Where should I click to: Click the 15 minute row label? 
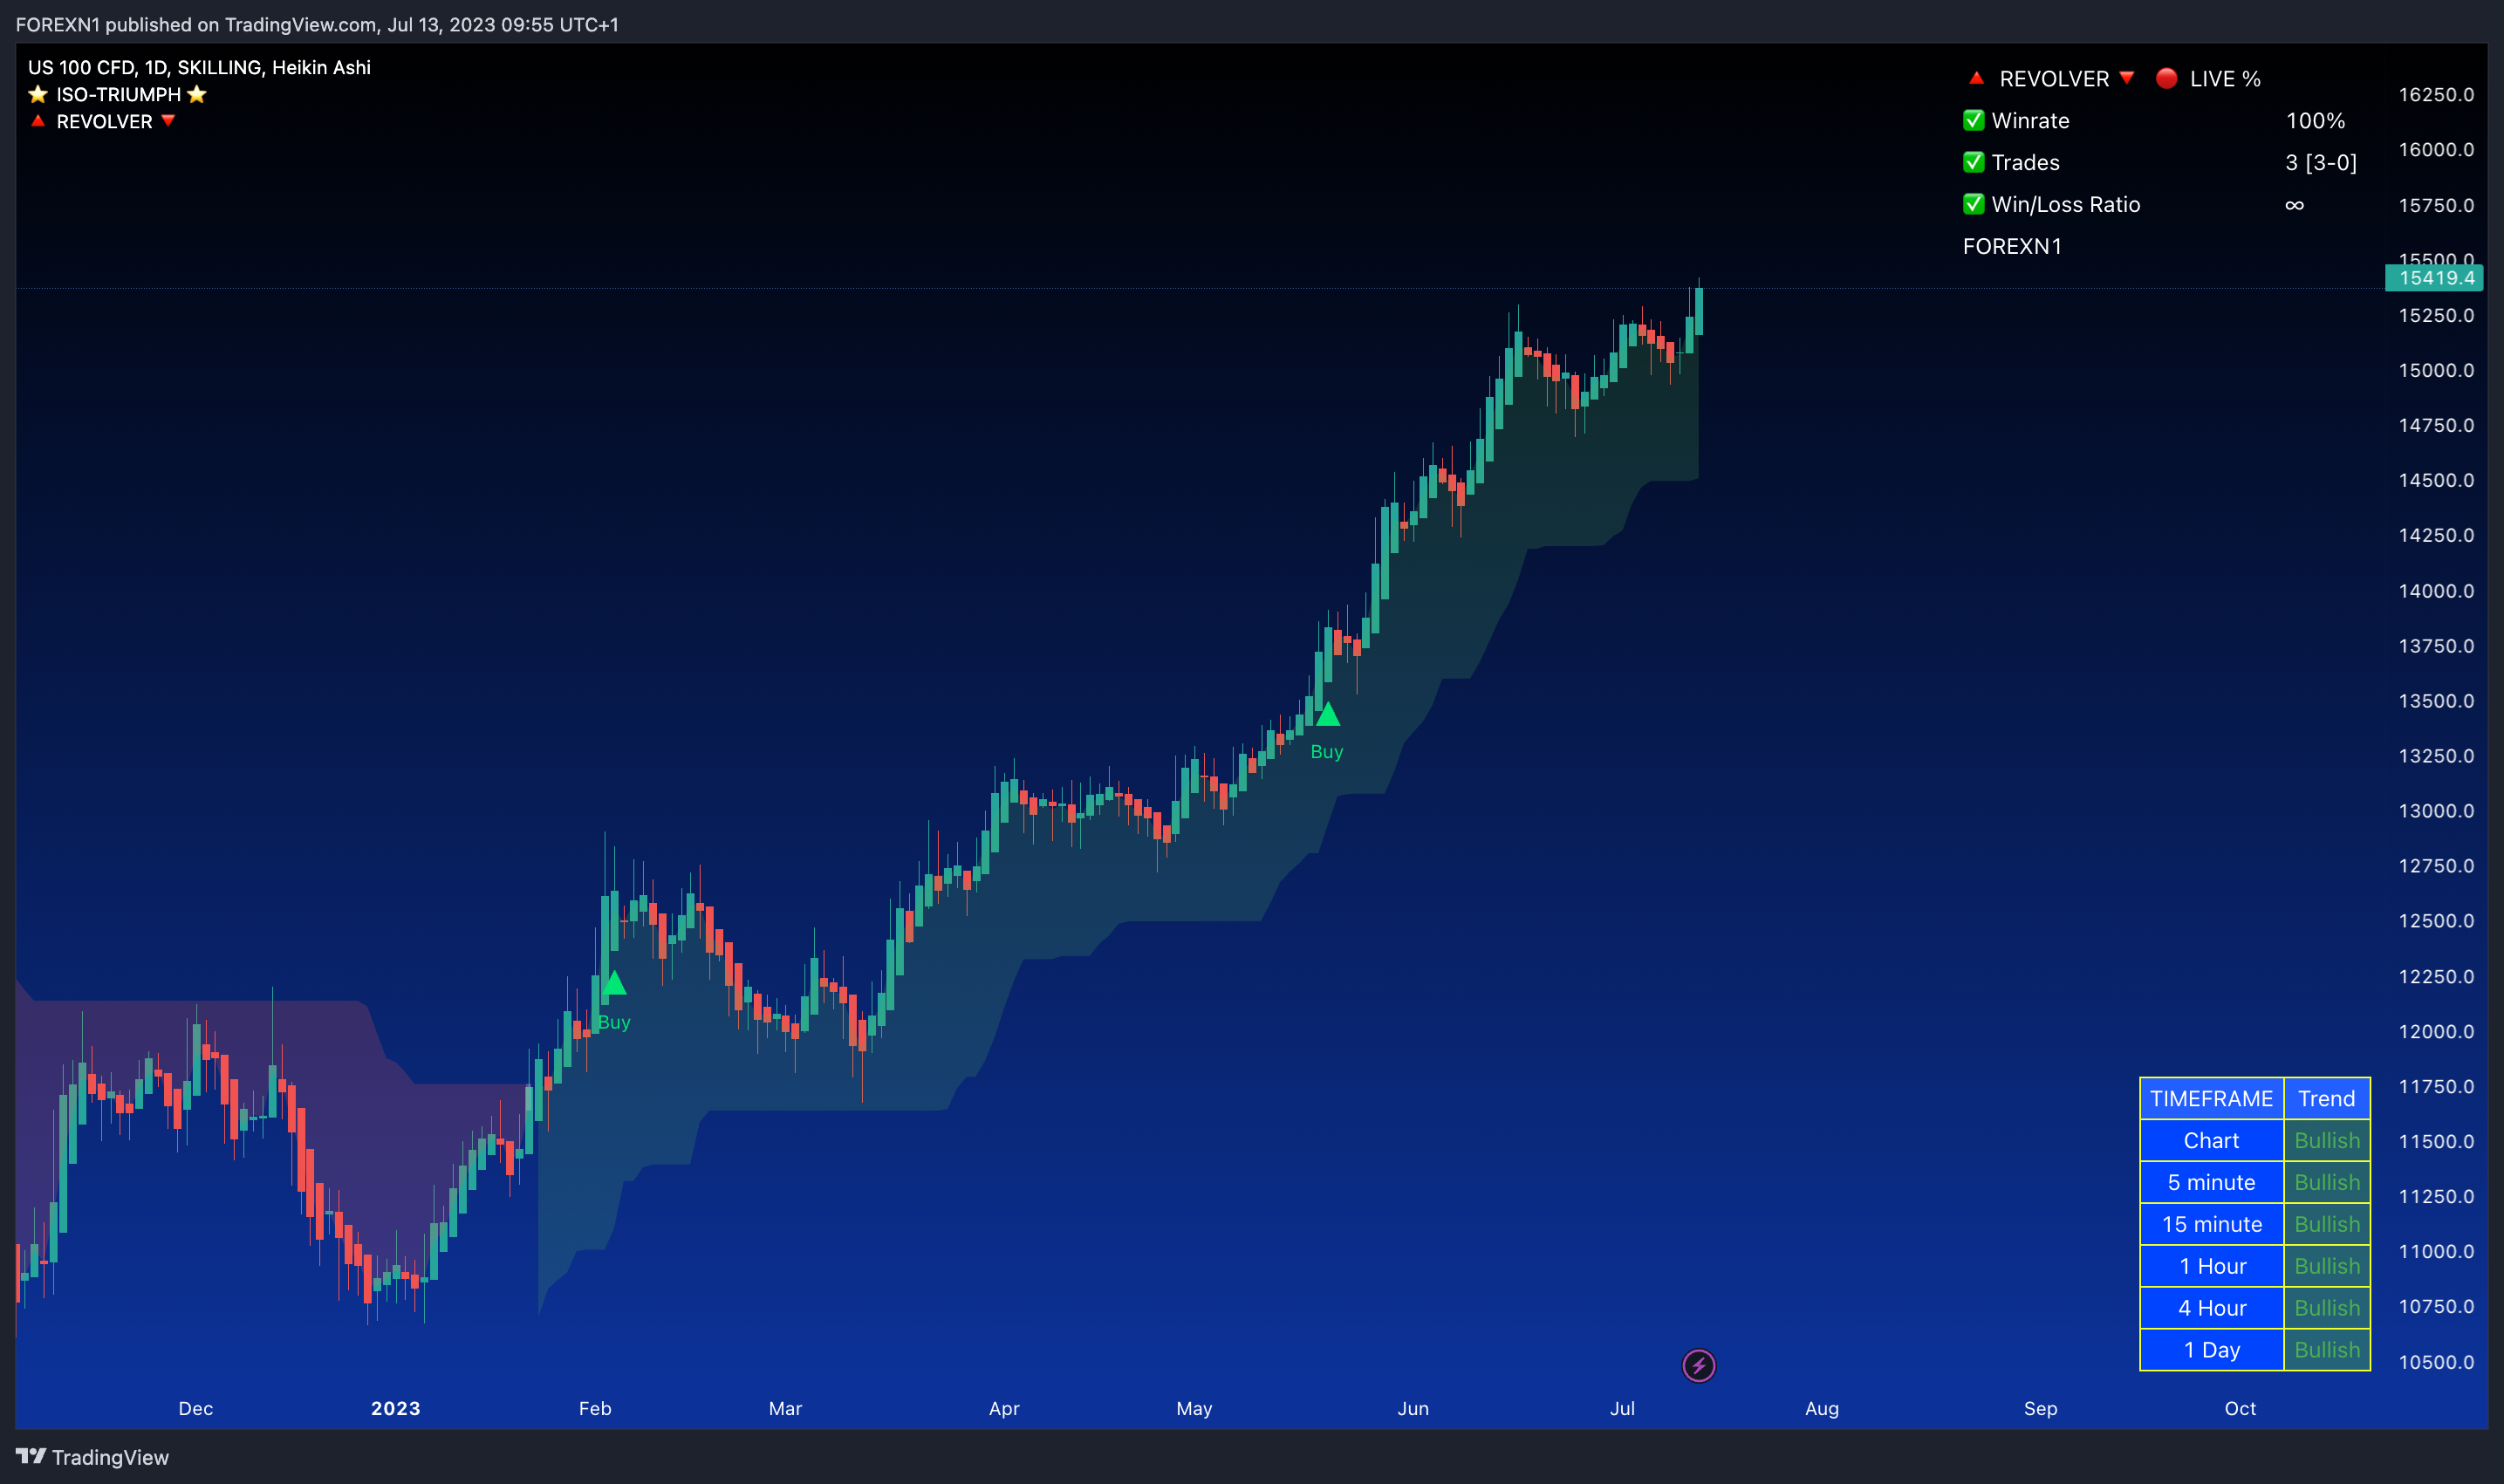click(x=2211, y=1224)
